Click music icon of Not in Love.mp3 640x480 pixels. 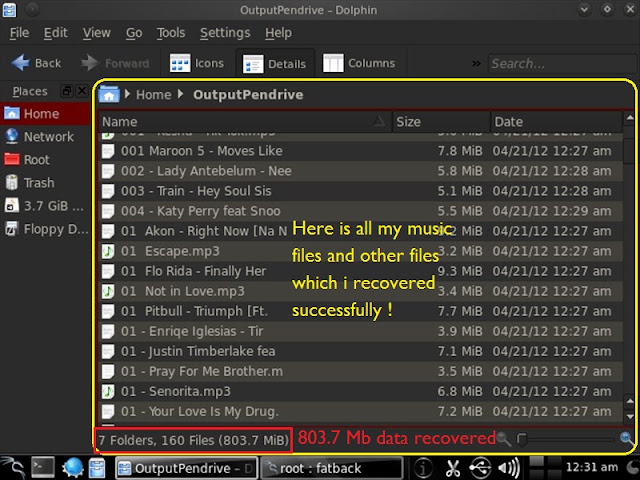tap(108, 291)
